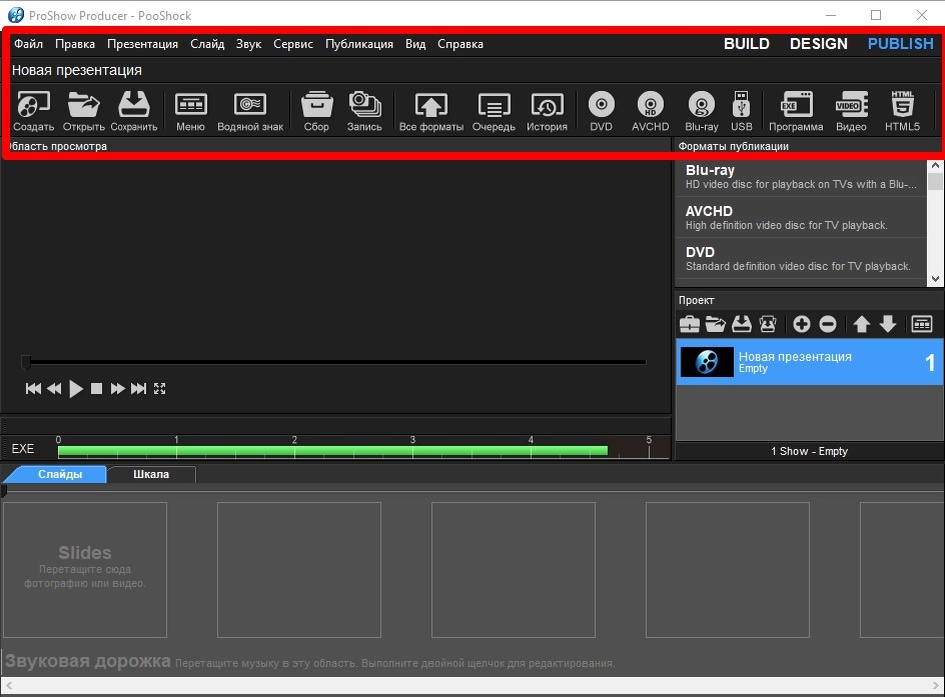945x697 pixels.
Task: Click the new project briefcase icon
Action: [689, 324]
